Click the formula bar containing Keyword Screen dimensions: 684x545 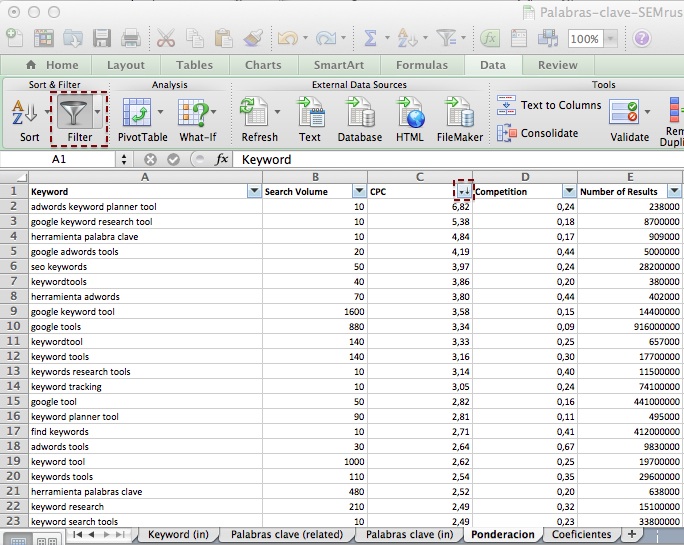click(x=458, y=159)
